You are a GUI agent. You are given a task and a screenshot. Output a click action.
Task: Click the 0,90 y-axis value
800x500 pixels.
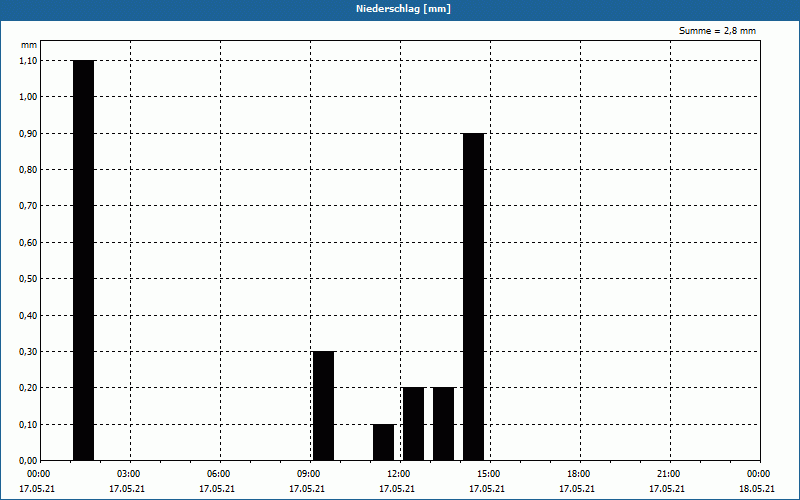pos(29,133)
